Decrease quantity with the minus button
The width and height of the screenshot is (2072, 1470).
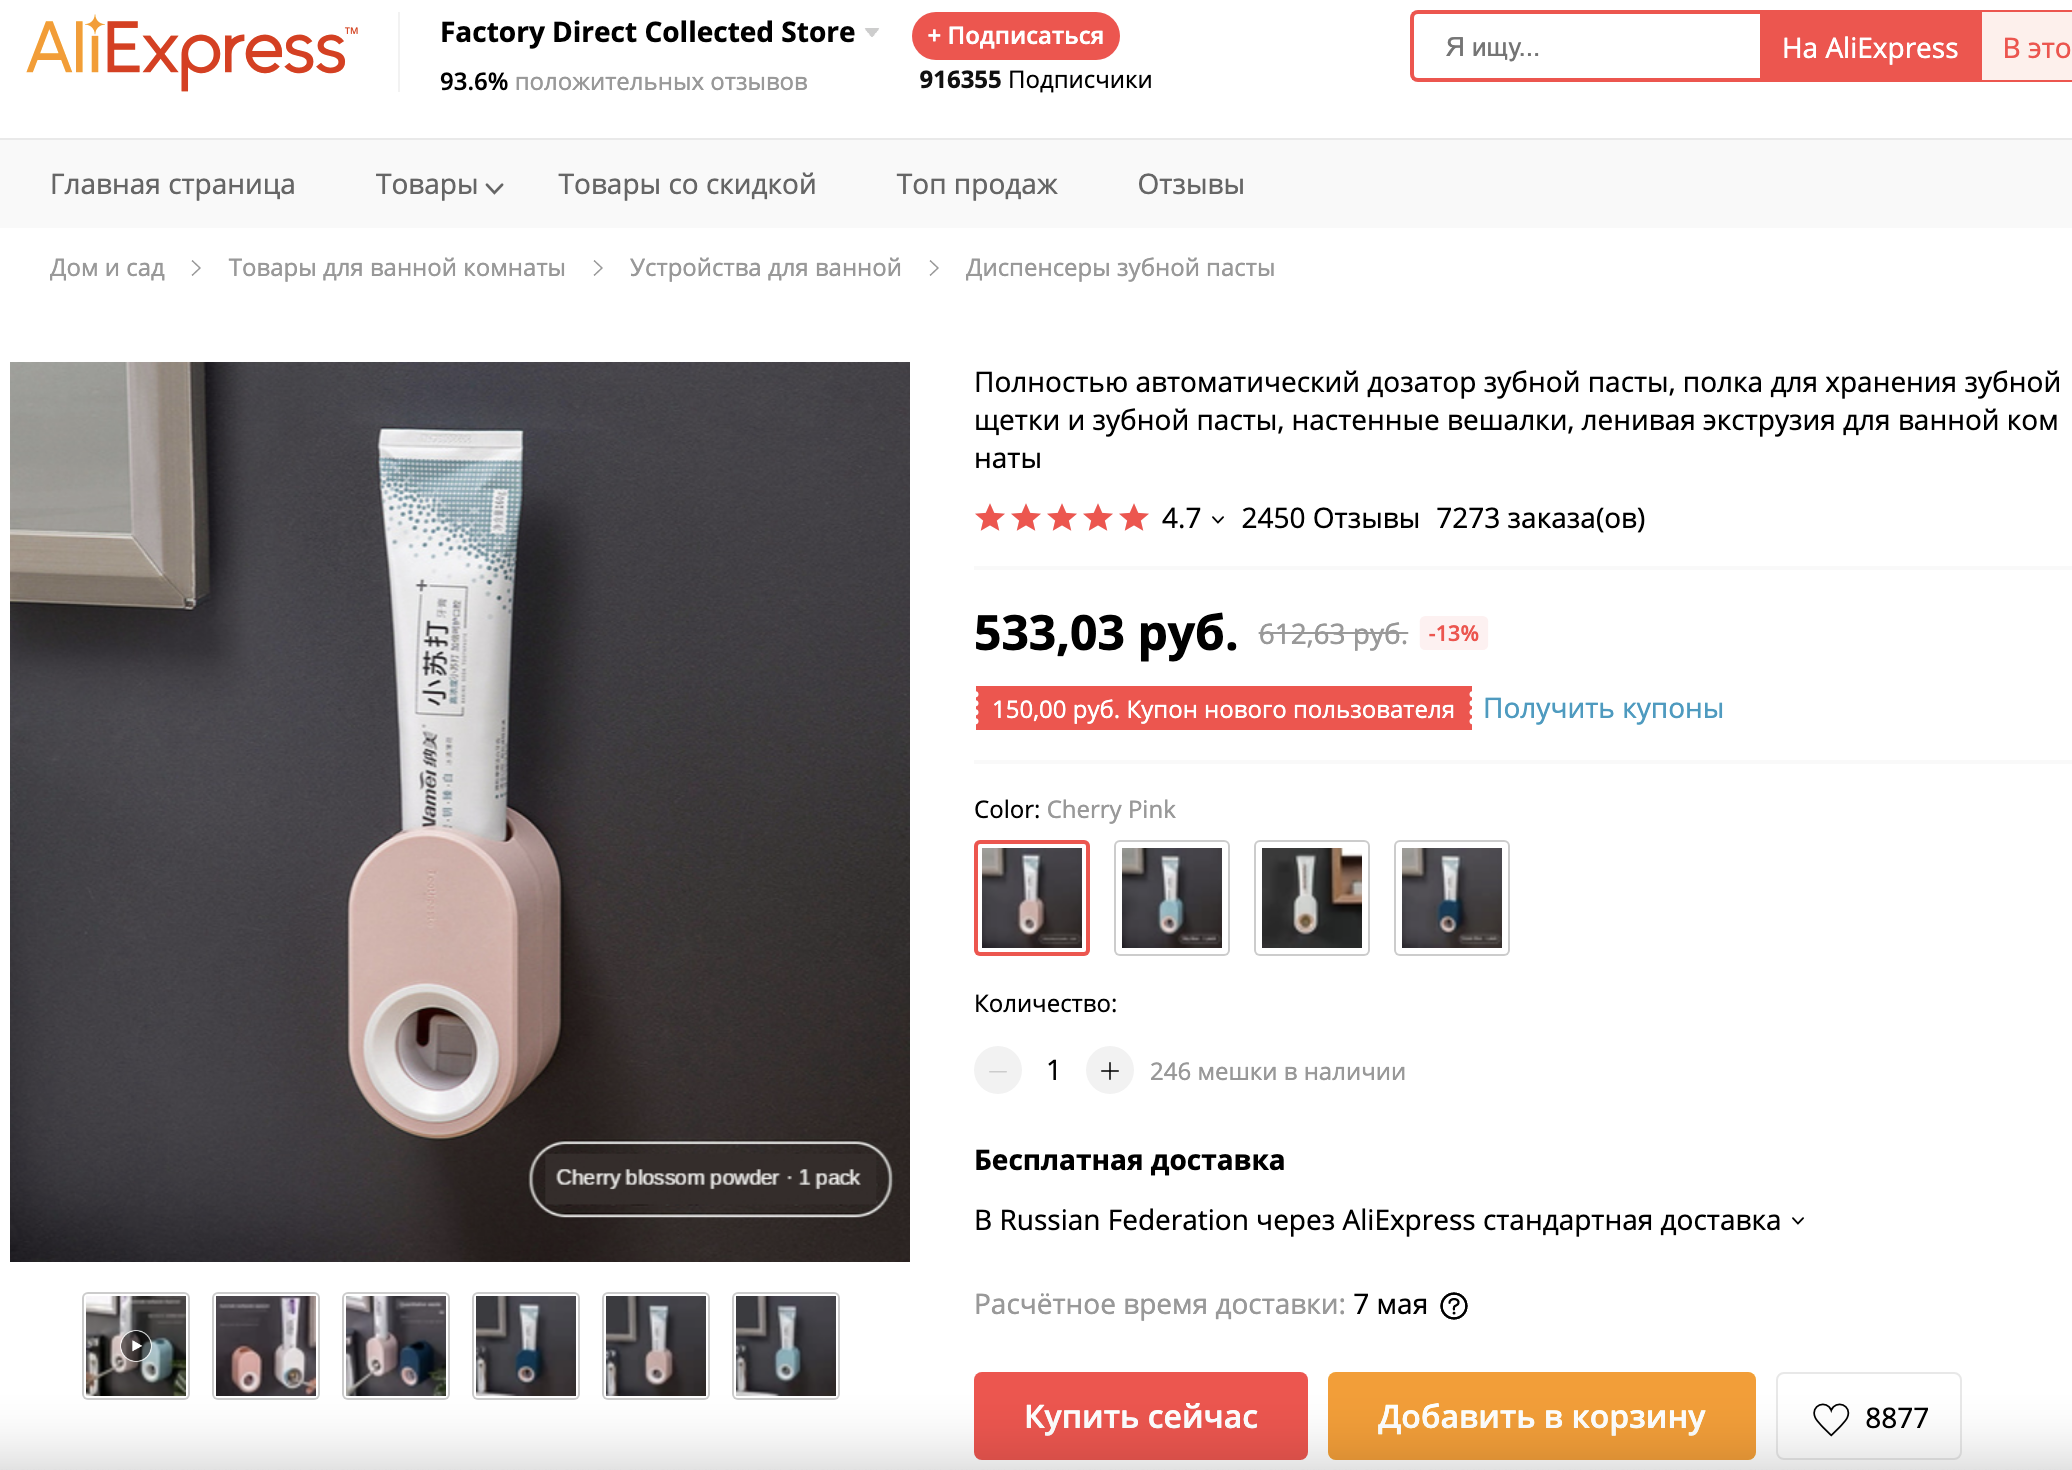[998, 1071]
